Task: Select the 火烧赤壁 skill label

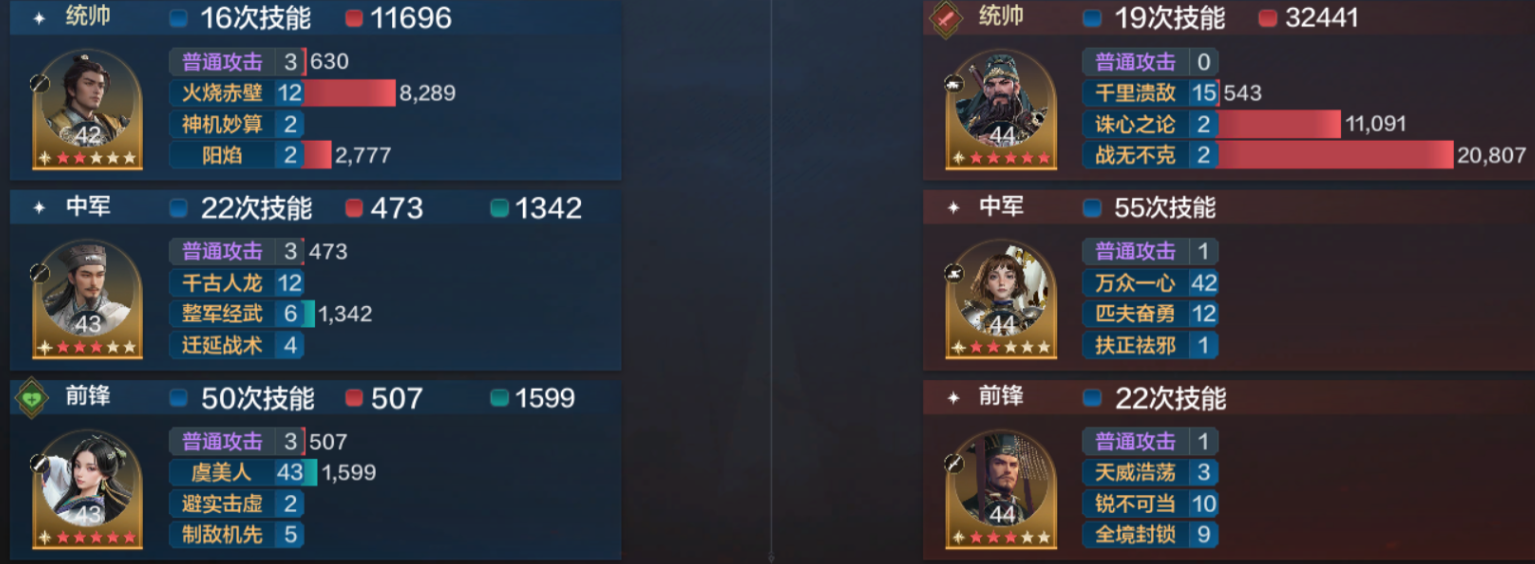Action: point(222,93)
